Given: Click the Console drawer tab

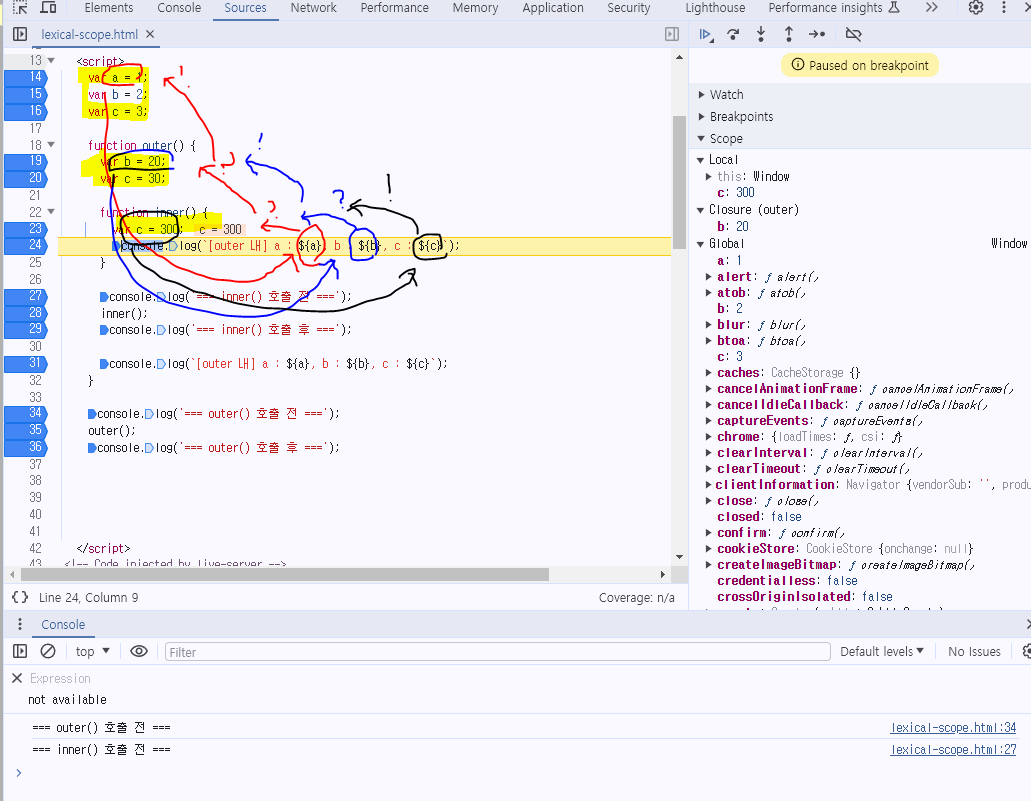Looking at the screenshot, I should (x=63, y=624).
